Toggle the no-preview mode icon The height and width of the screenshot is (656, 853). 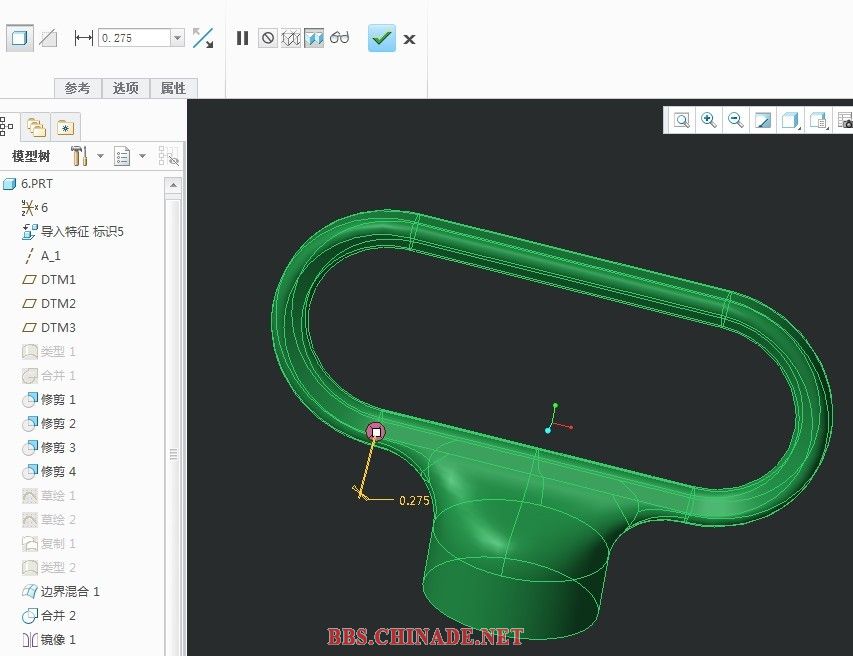pos(267,38)
